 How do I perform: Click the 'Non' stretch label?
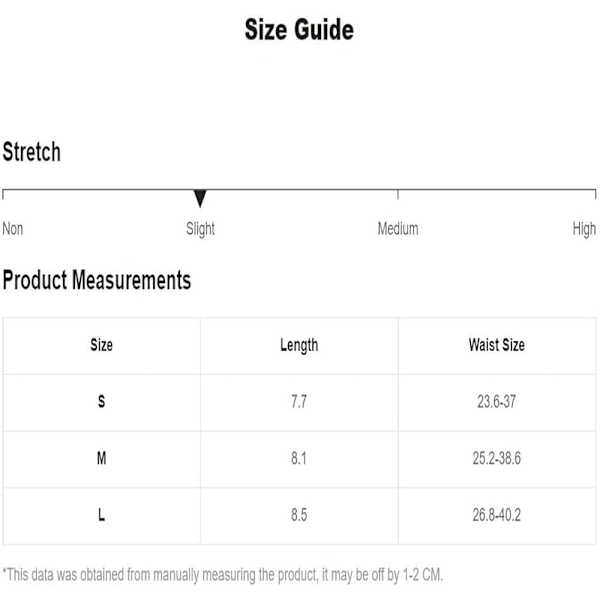pyautogui.click(x=13, y=229)
